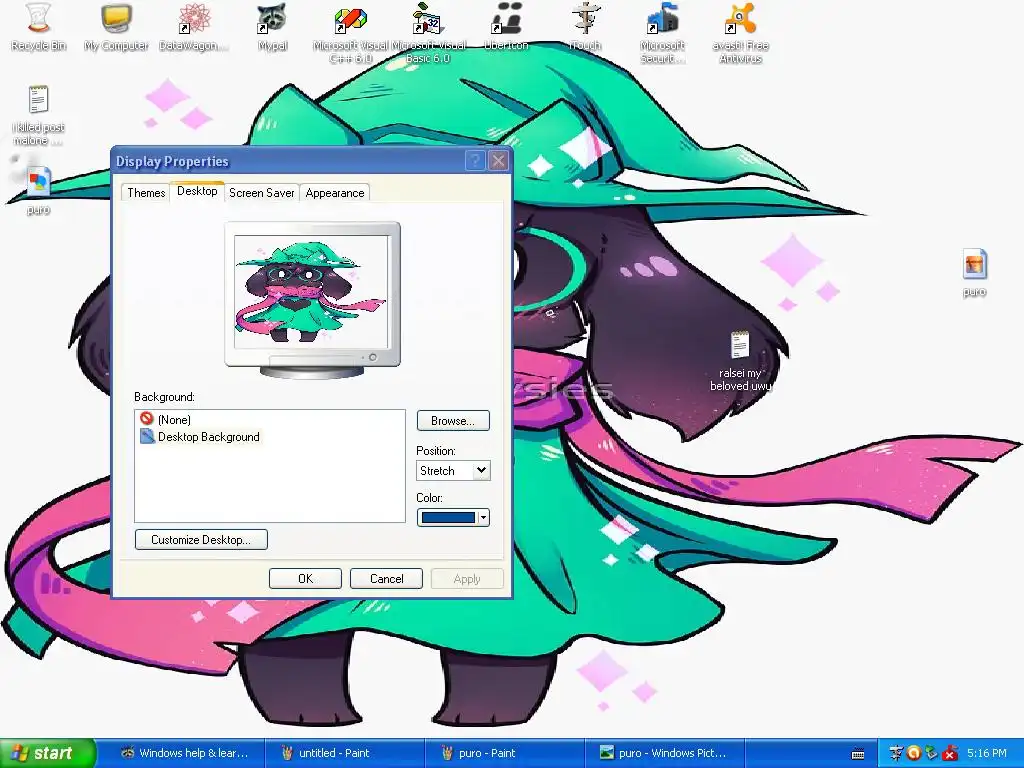The image size is (1024, 768).
Task: Open the Screen Saver tab
Action: (261, 193)
